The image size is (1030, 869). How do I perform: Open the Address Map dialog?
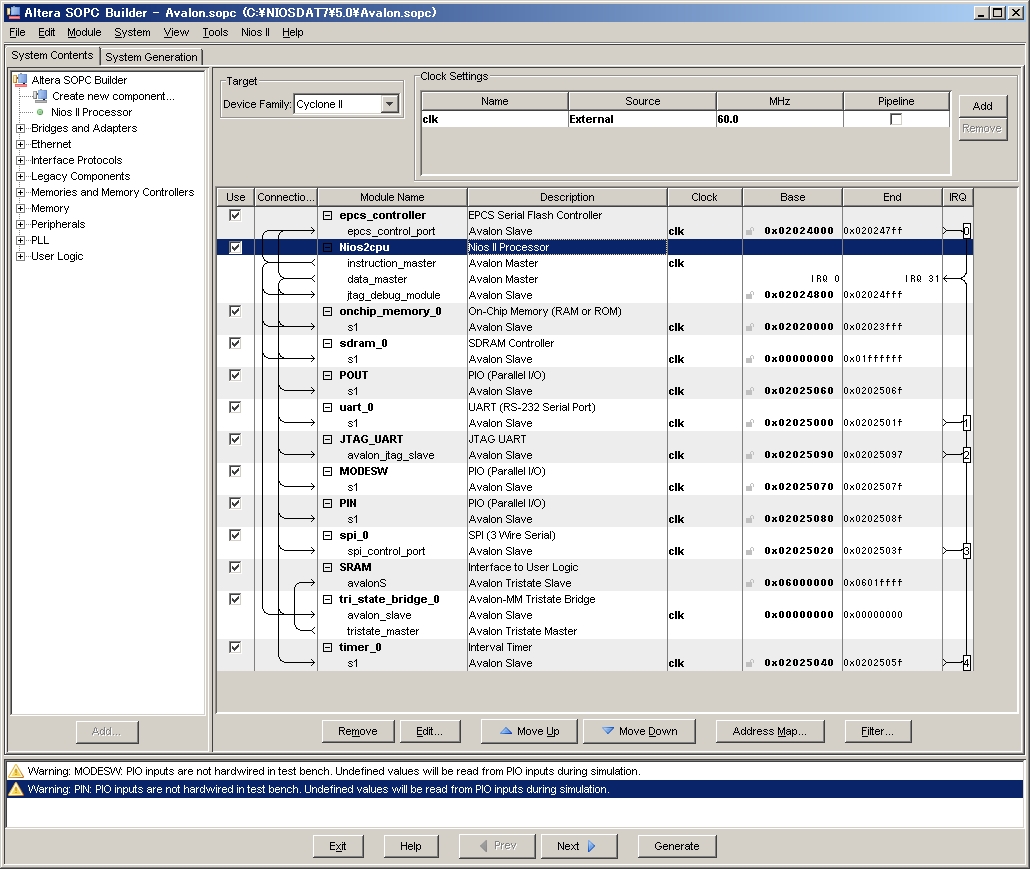pyautogui.click(x=767, y=731)
